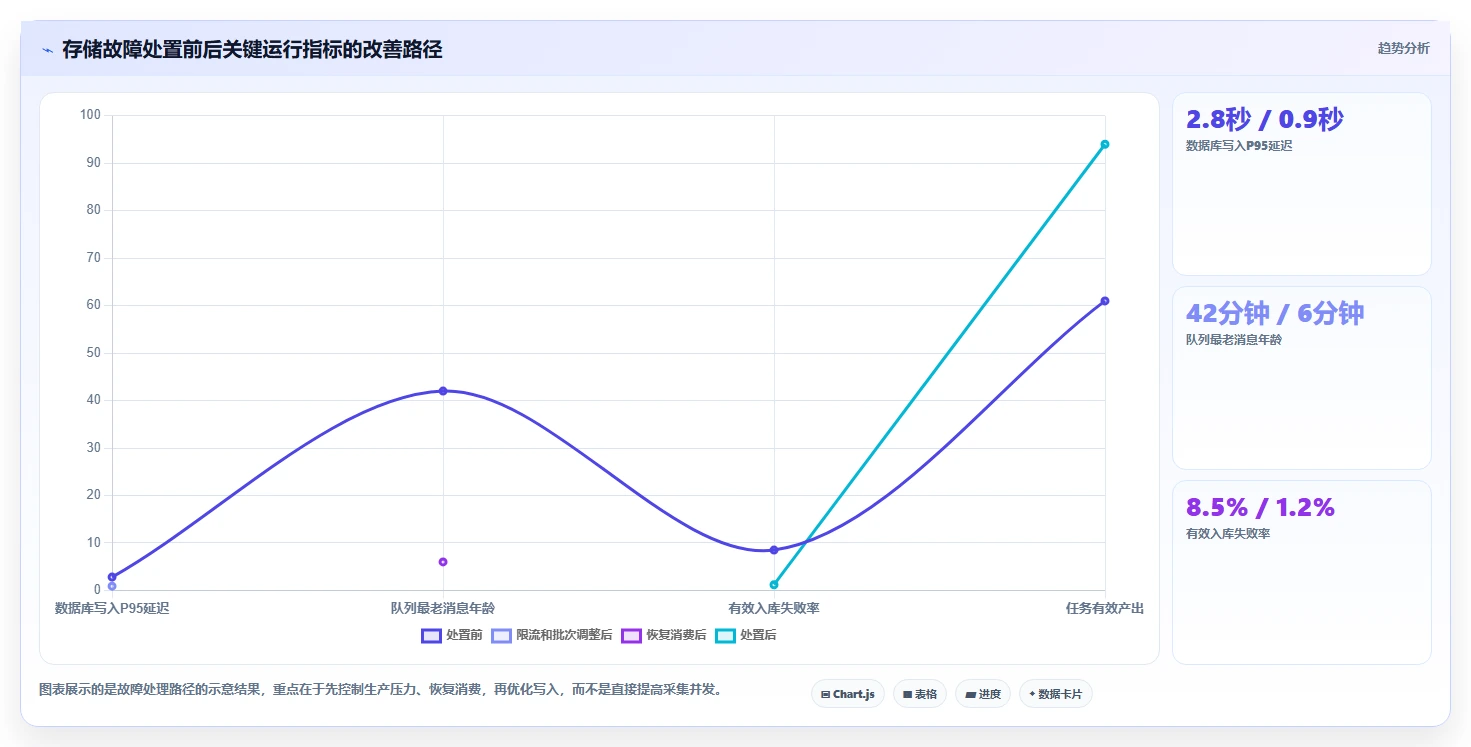Click the 表格 tag
1471x747 pixels.
pyautogui.click(x=920, y=694)
